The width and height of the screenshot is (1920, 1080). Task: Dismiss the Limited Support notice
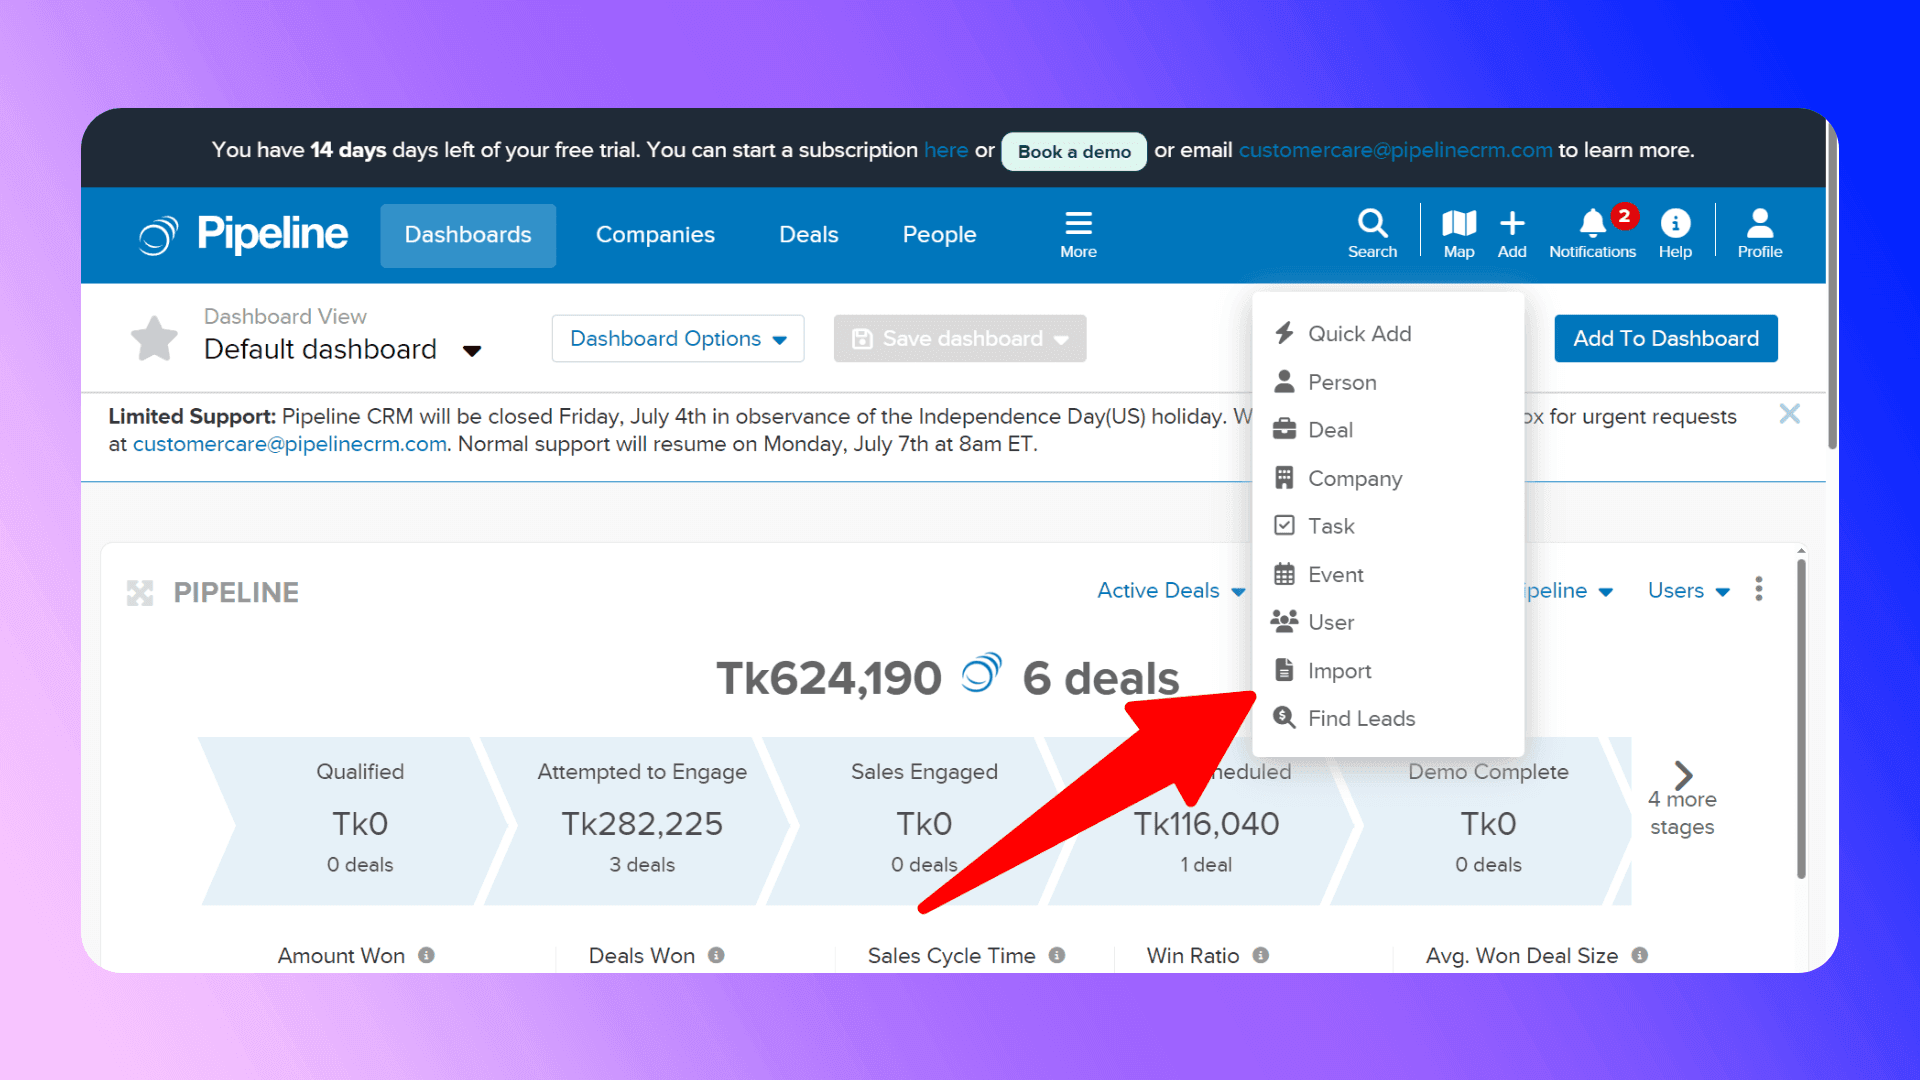pos(1790,414)
